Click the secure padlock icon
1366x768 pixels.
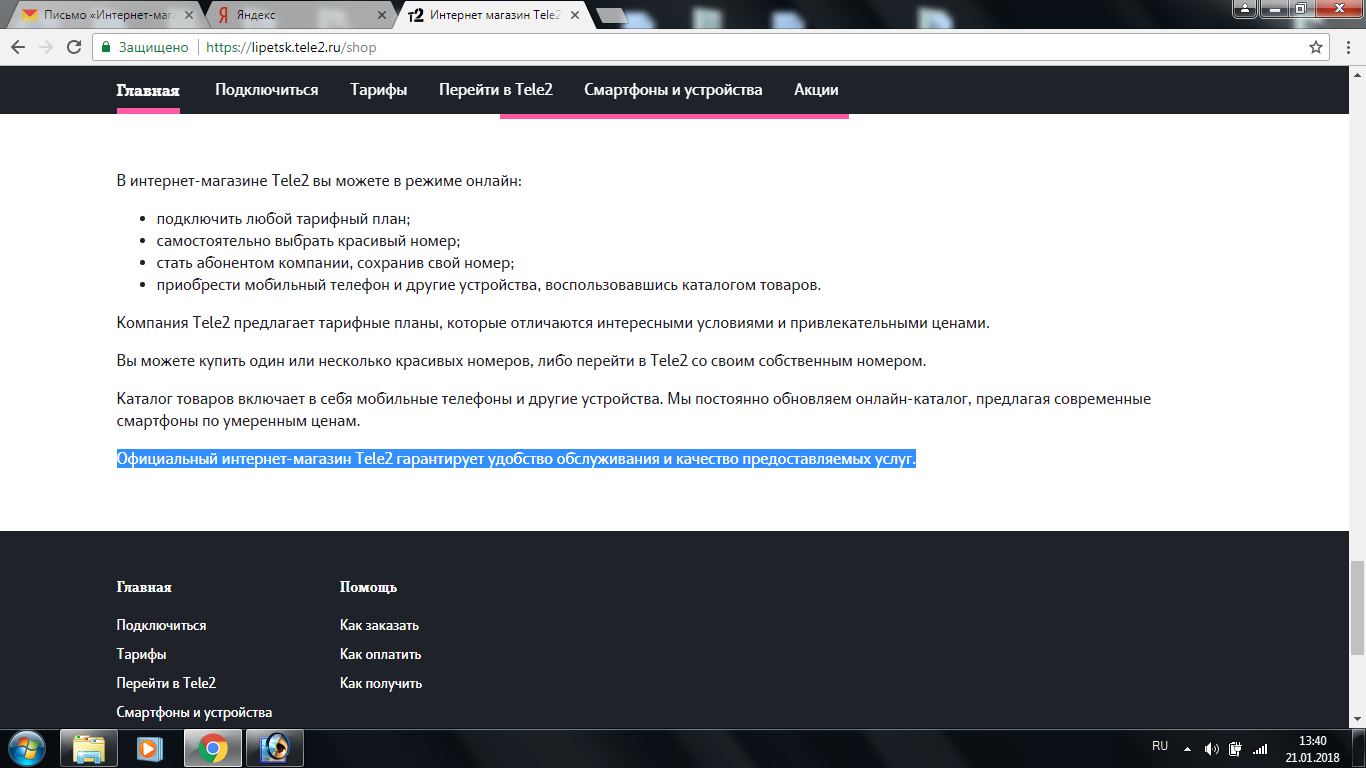(x=106, y=47)
